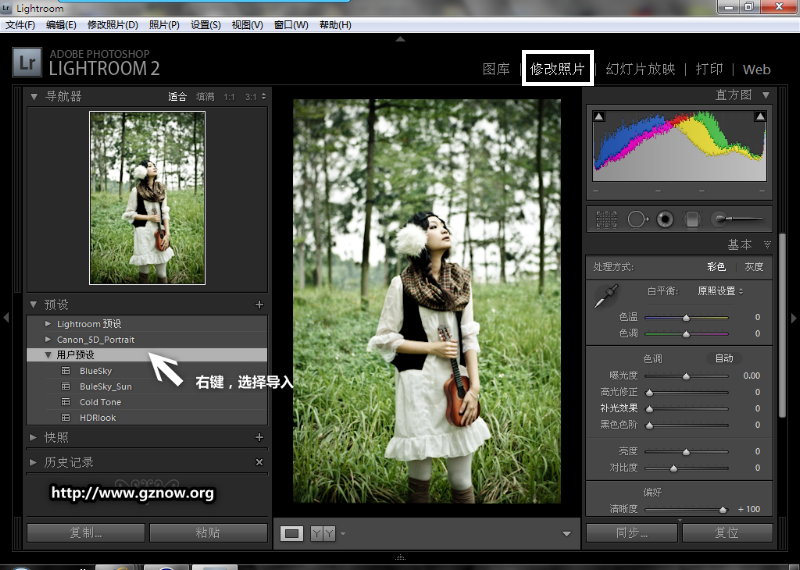Open the white balance 原照设置 dropdown
Screen dimensions: 800x570
[x=720, y=290]
